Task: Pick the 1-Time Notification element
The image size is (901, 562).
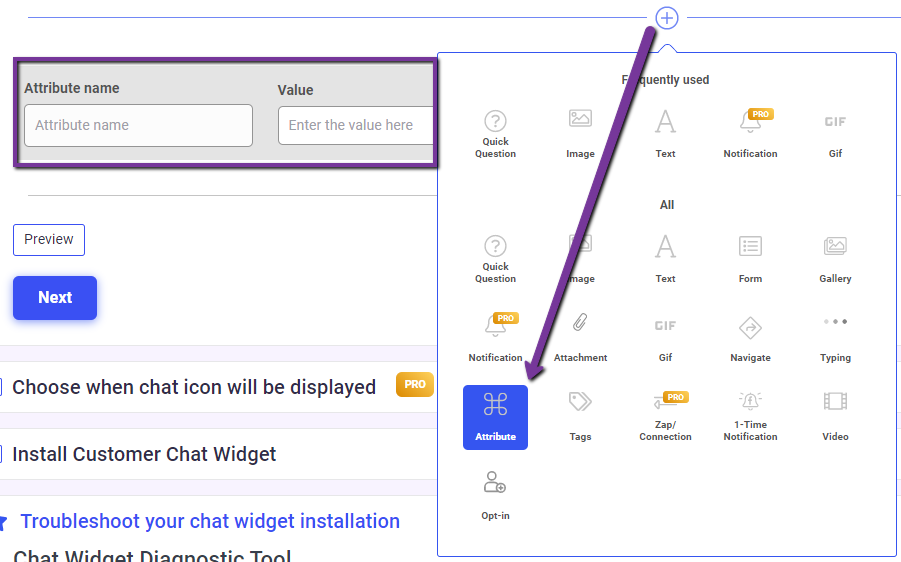Action: (x=750, y=417)
